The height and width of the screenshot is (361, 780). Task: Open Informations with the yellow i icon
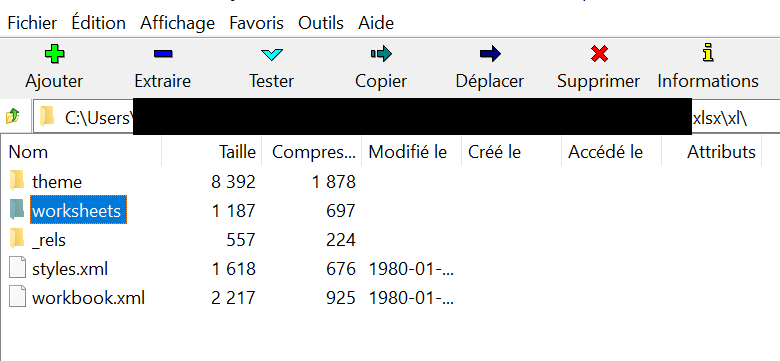(708, 53)
